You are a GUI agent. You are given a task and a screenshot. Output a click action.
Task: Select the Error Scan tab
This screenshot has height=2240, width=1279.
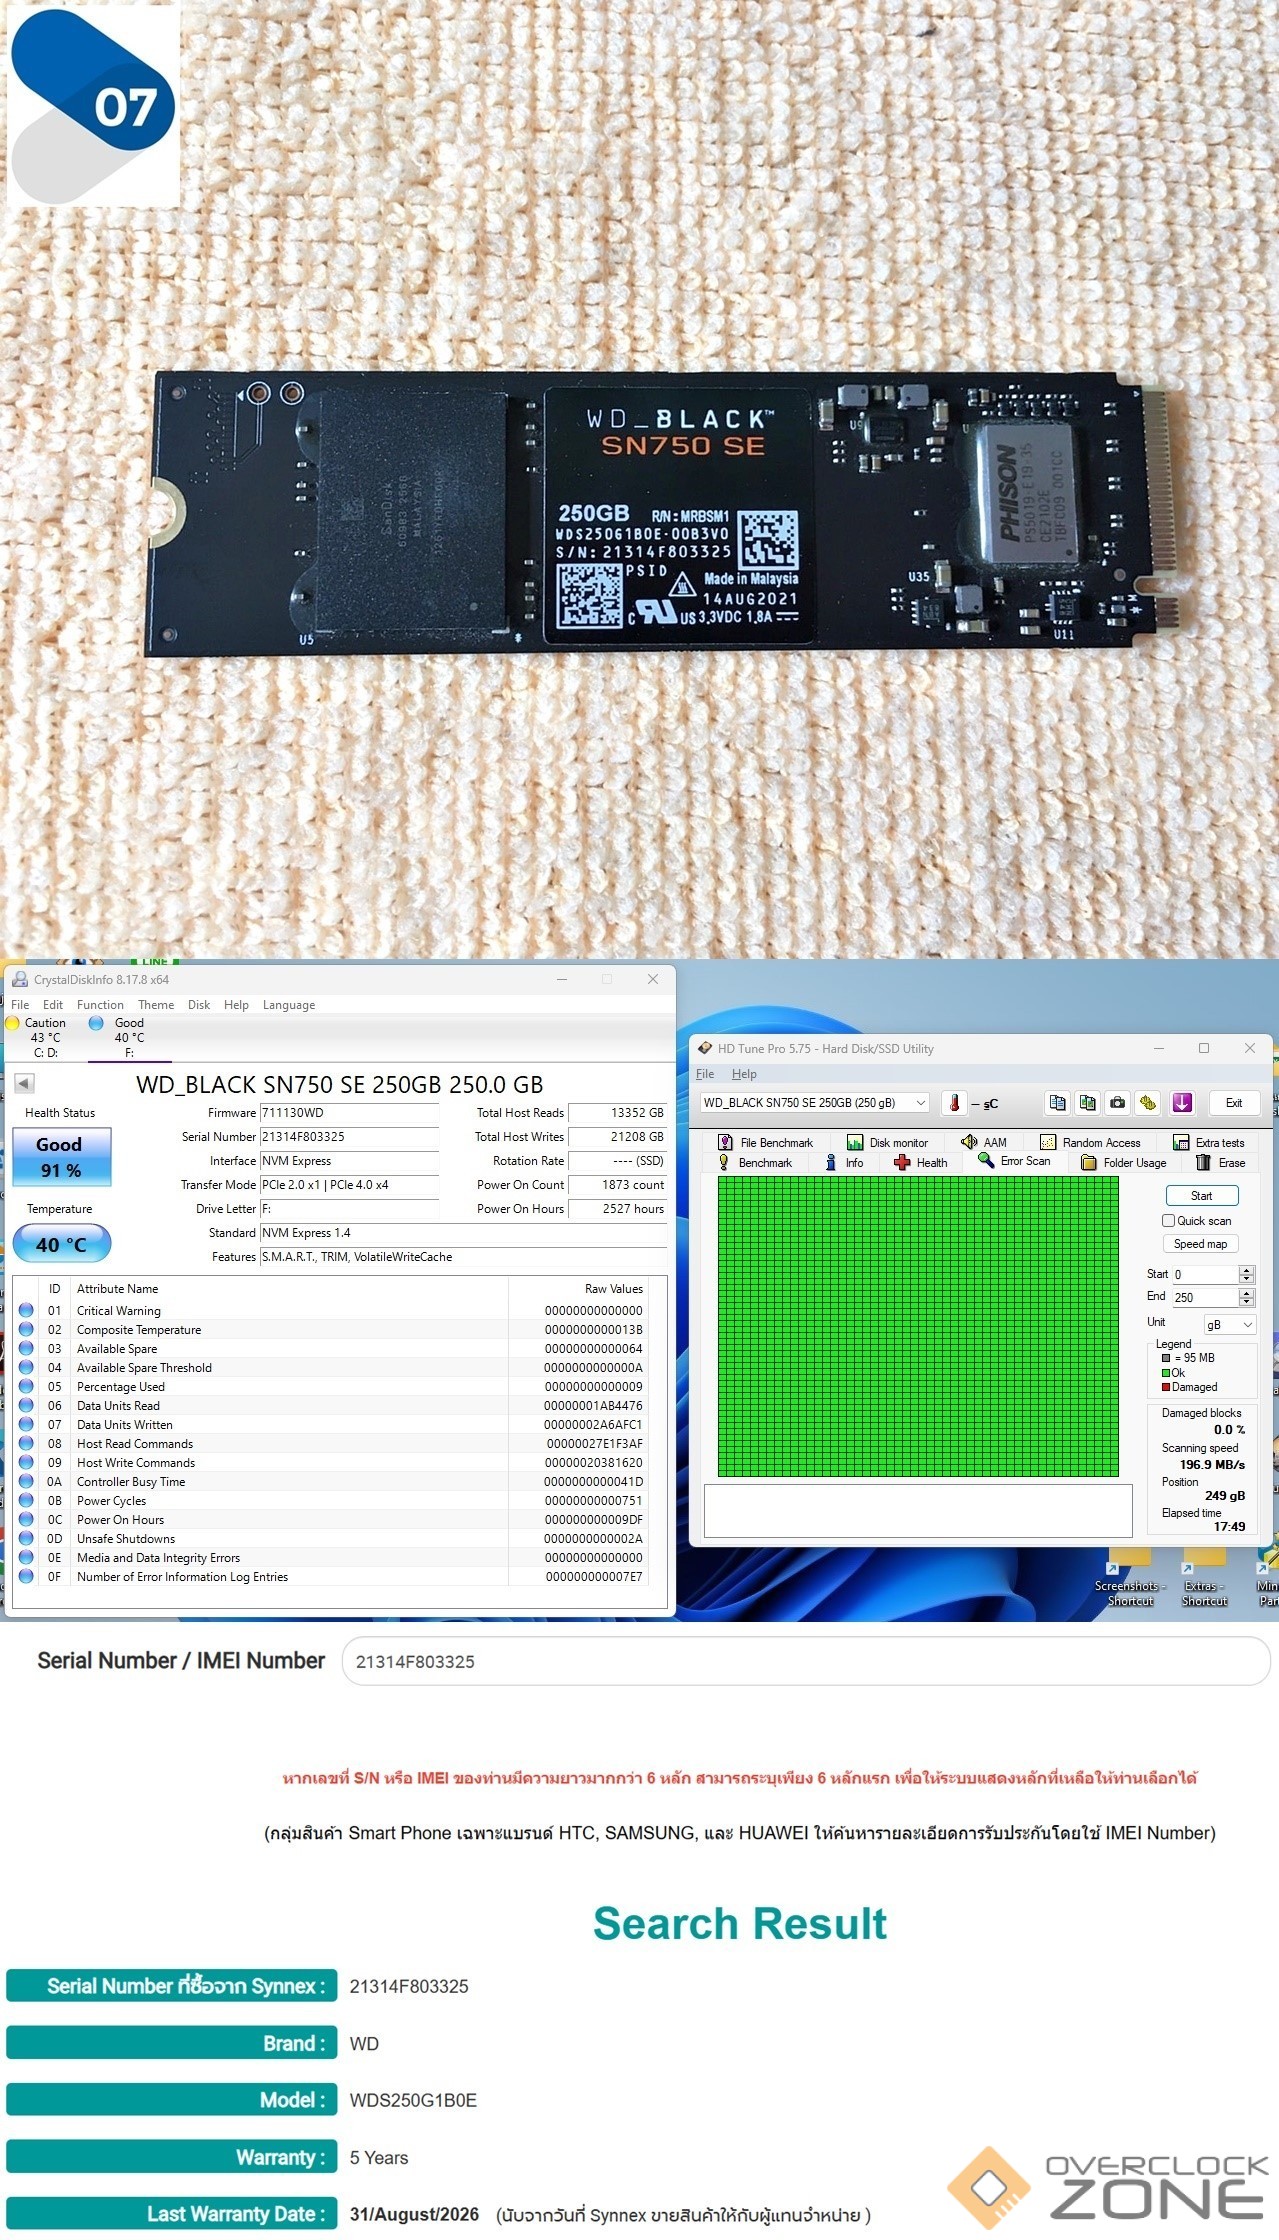point(1014,1161)
